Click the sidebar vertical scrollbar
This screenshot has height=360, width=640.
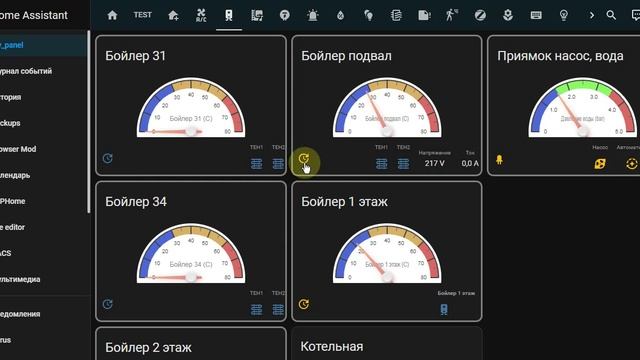89,122
